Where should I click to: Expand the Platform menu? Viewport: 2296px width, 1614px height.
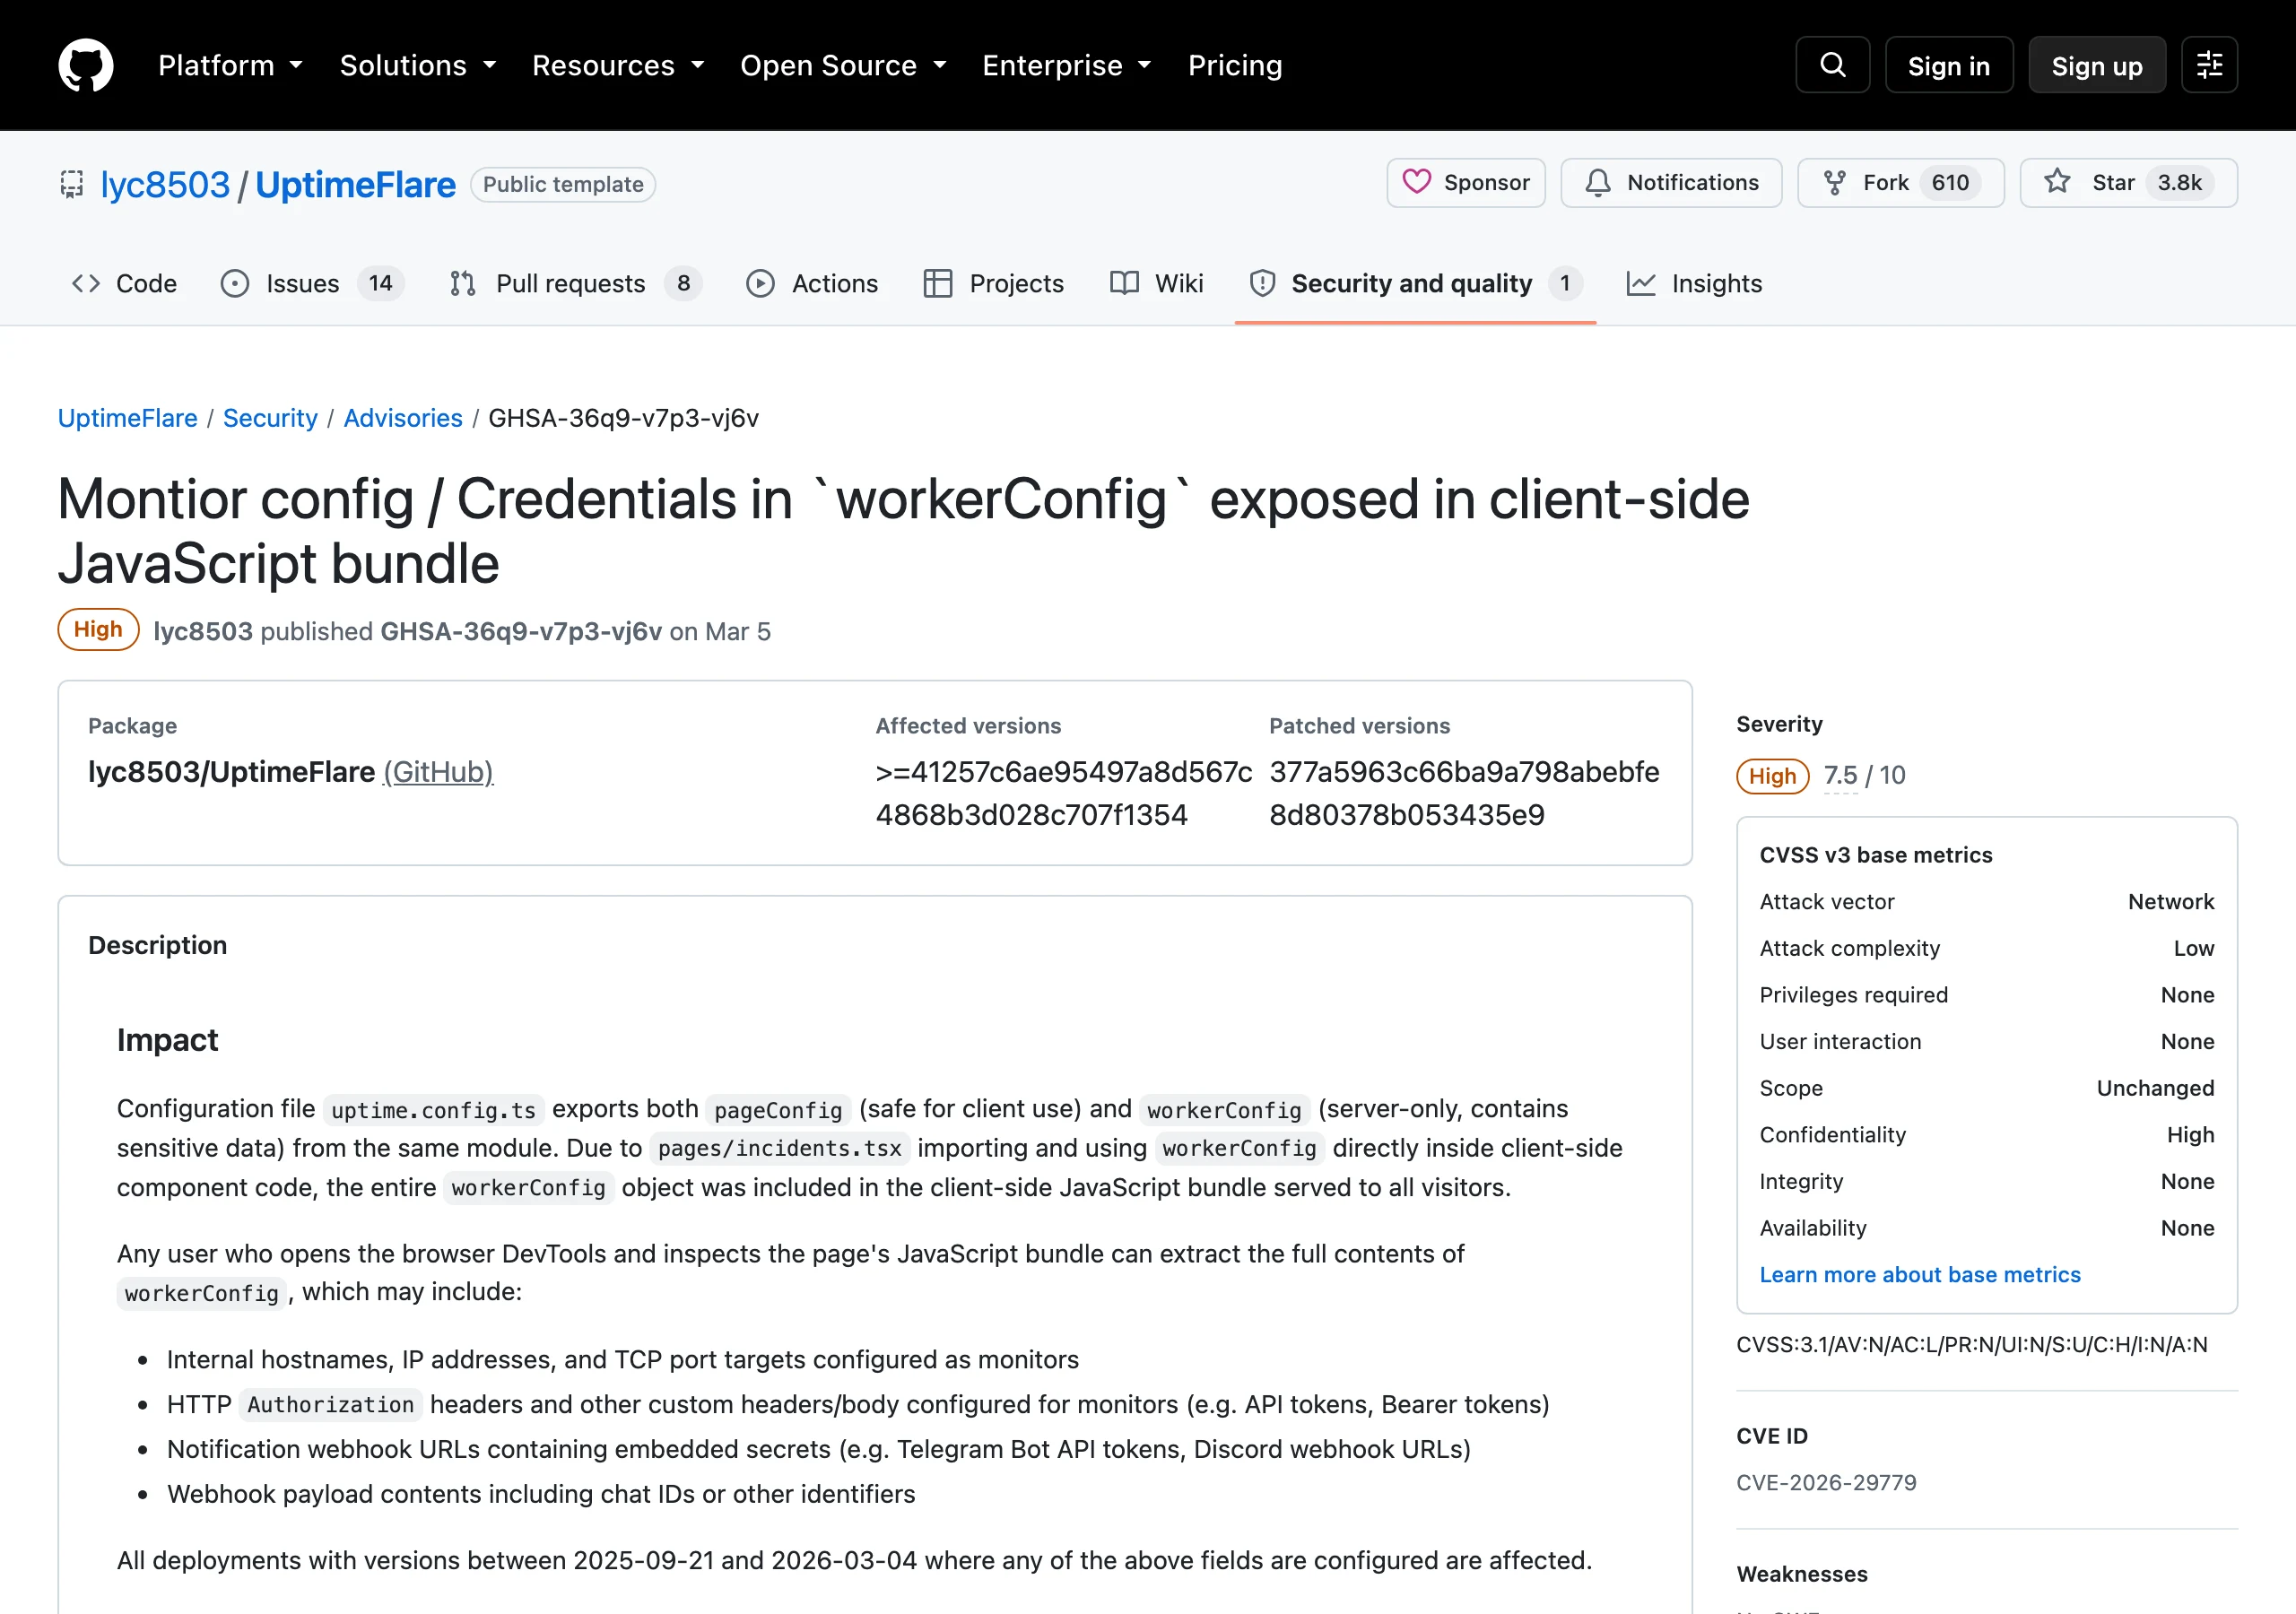tap(230, 66)
